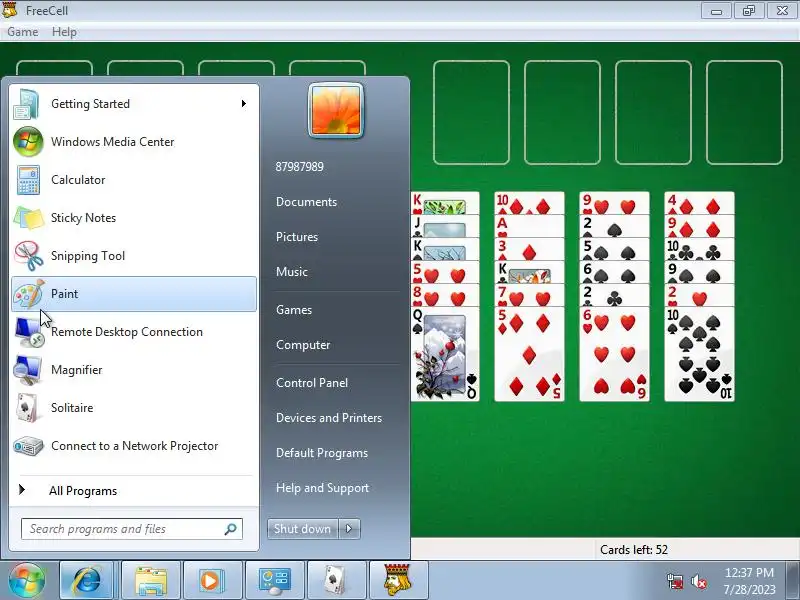Select the Queen of spades card

[445, 354]
